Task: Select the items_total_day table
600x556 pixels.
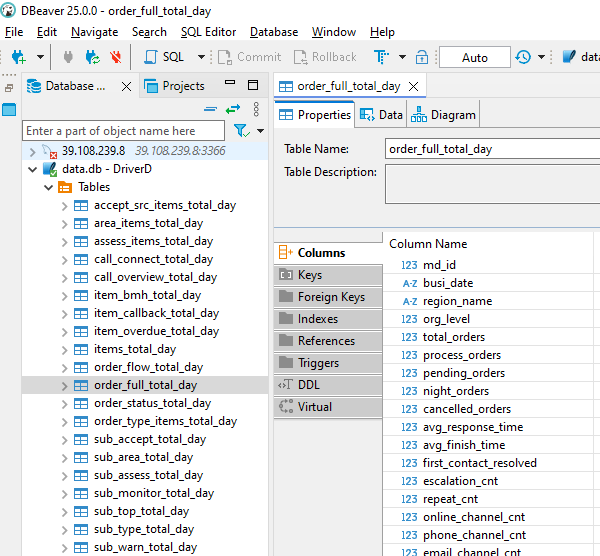Action: pos(135,349)
